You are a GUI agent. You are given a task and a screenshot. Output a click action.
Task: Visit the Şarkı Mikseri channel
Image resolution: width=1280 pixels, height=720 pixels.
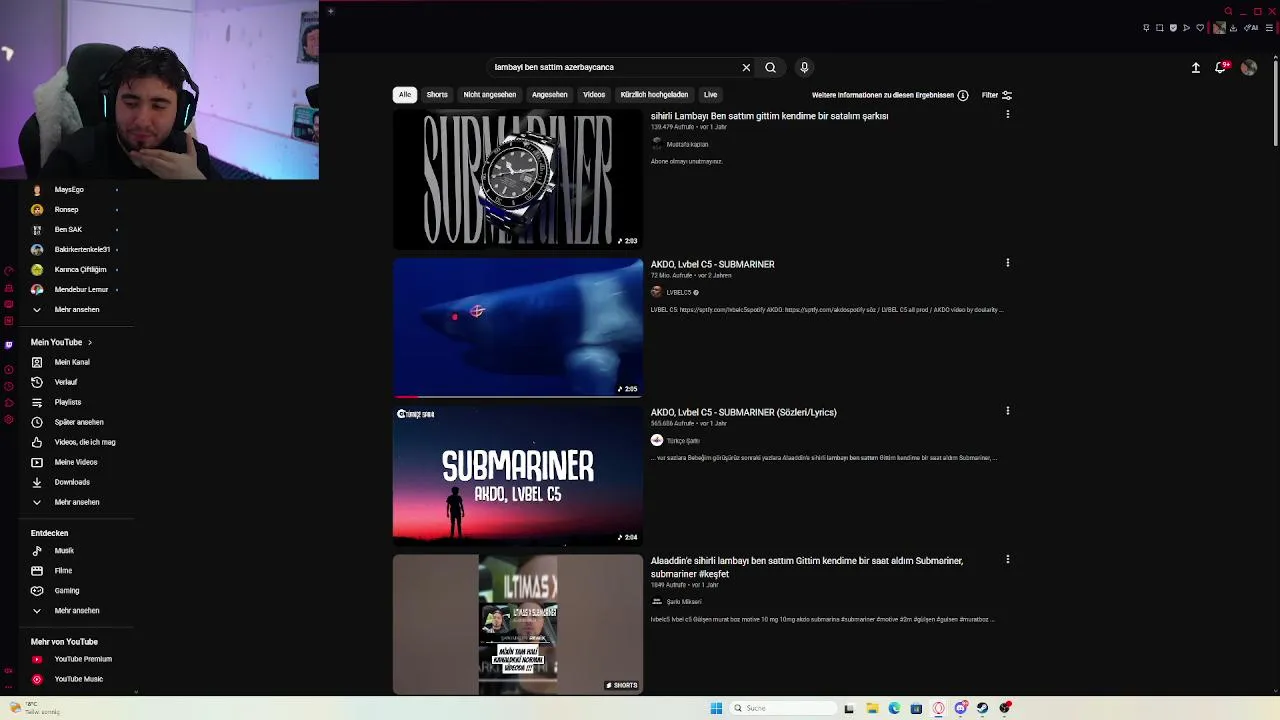(x=684, y=601)
